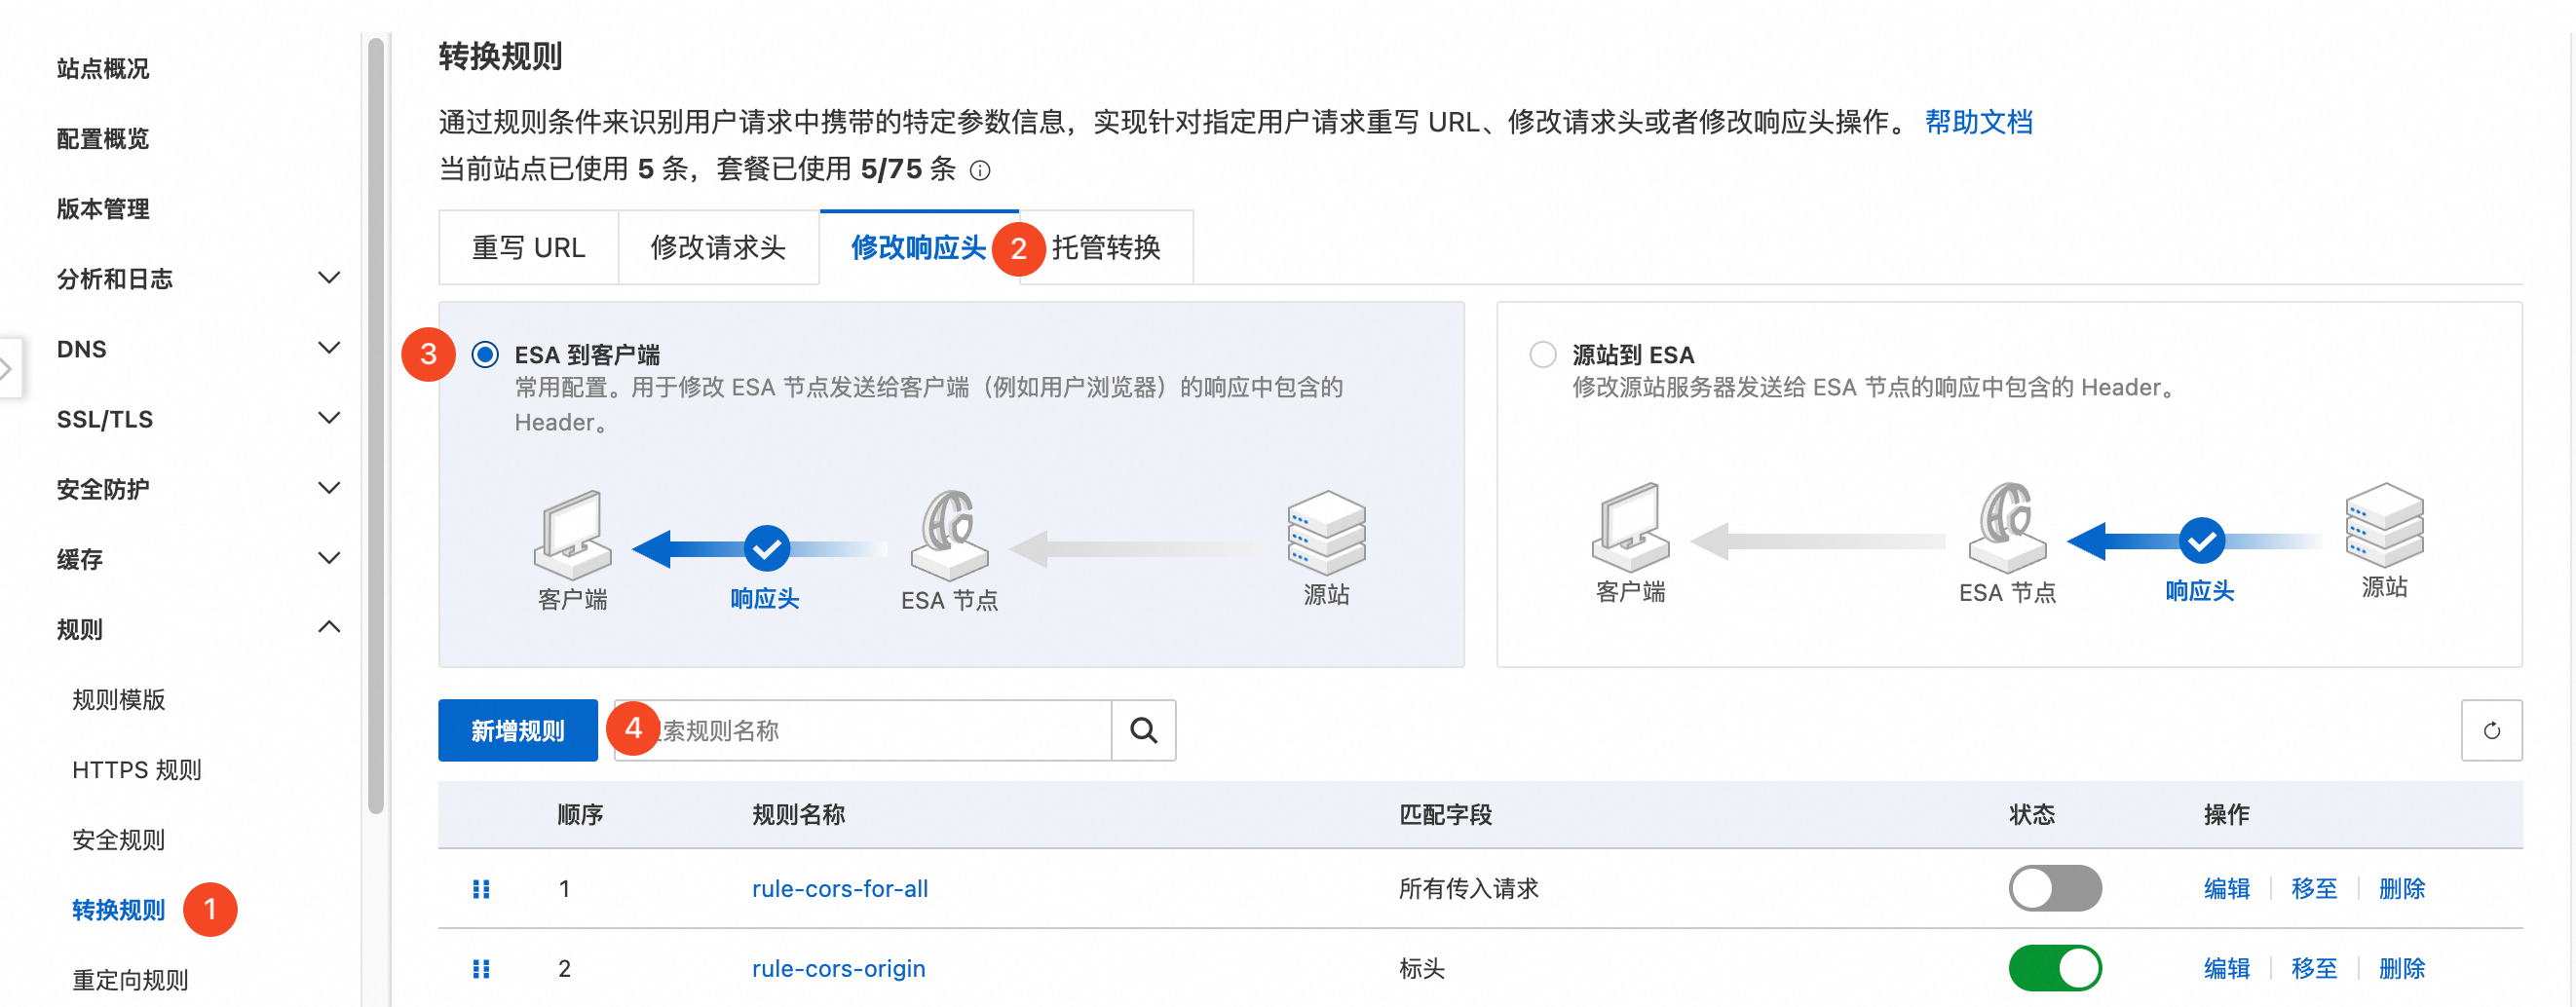The width and height of the screenshot is (2576, 1007).
Task: Select the ESA 到客户端 radio option
Action: point(485,354)
